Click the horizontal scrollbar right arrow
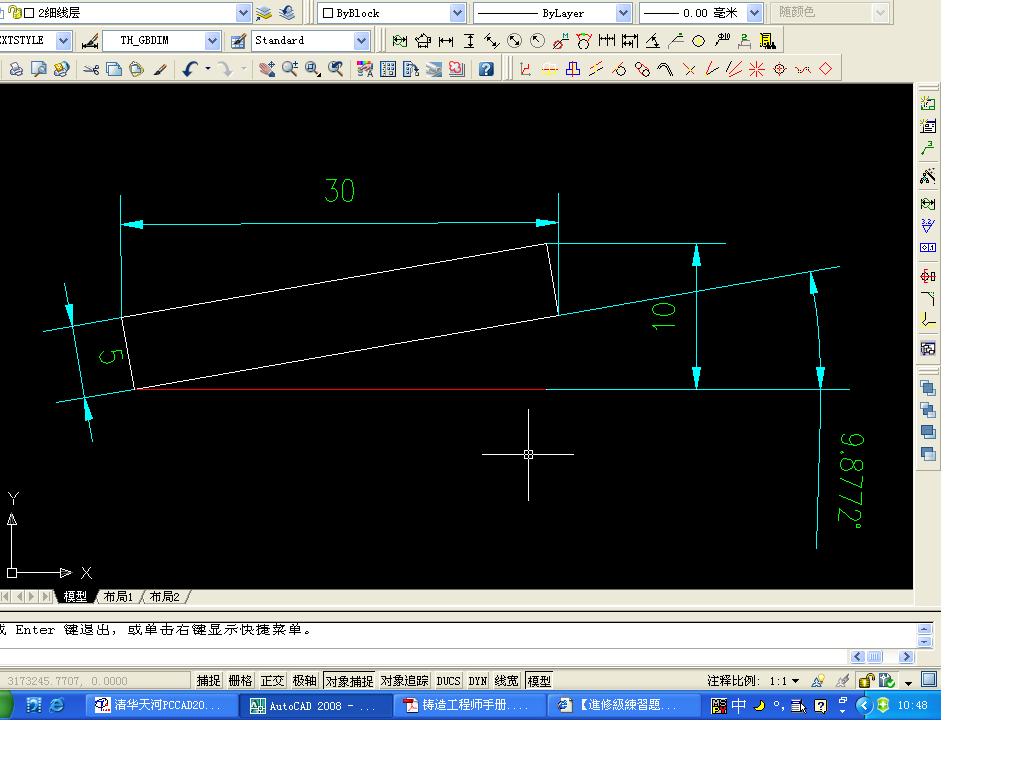Image resolution: width=1024 pixels, height=768 pixels. 906,656
